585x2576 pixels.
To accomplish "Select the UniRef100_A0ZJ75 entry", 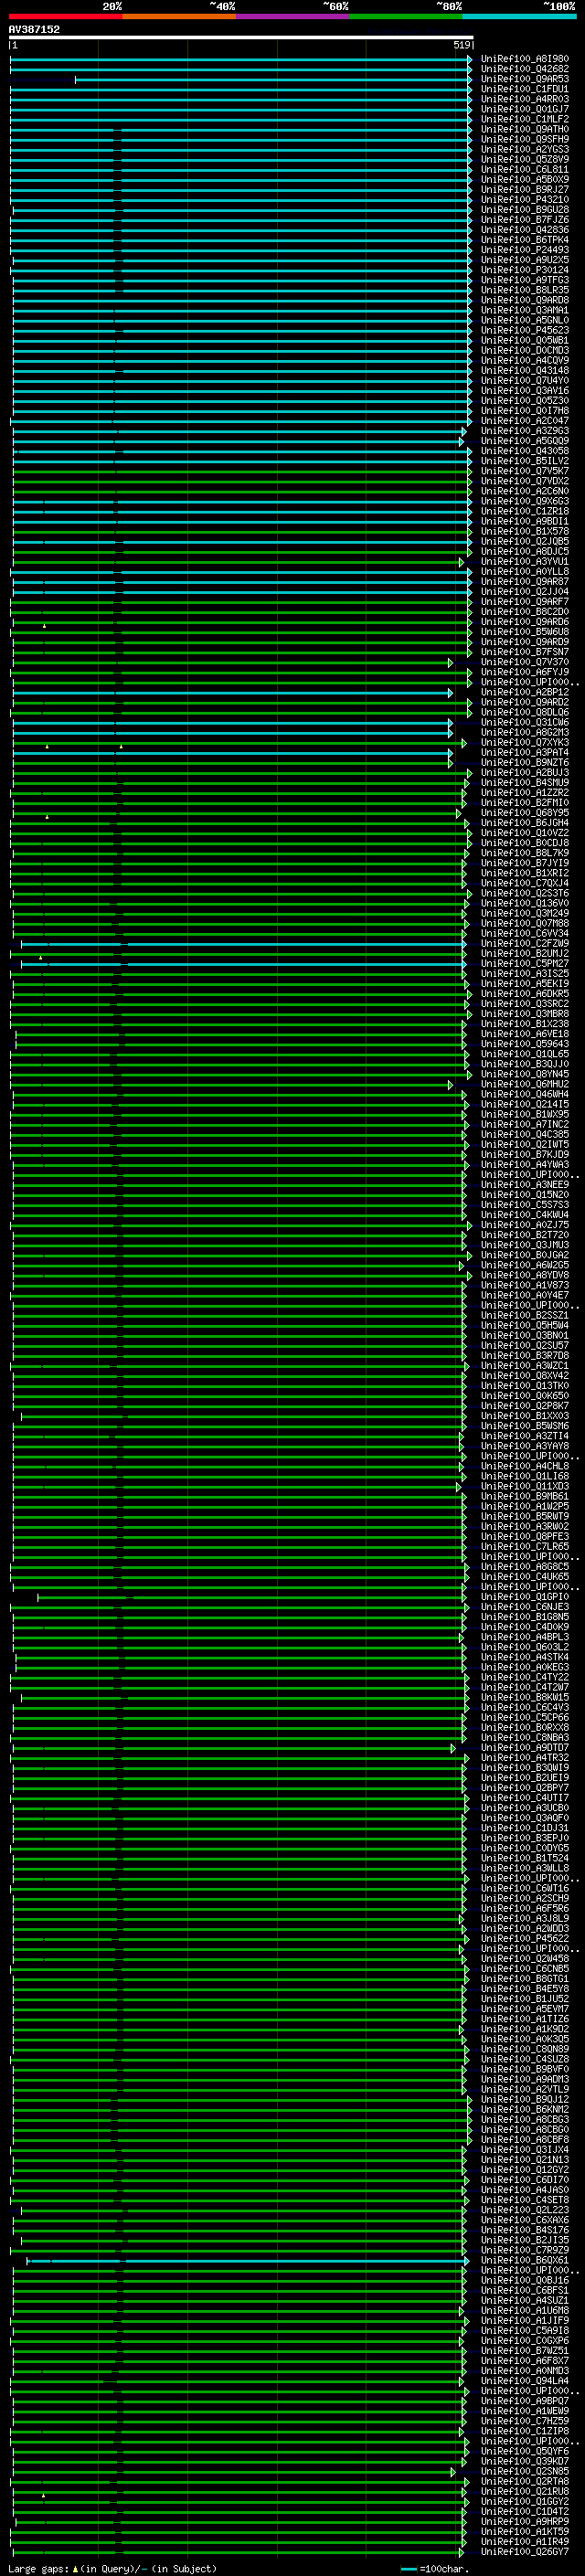I will (x=525, y=1225).
